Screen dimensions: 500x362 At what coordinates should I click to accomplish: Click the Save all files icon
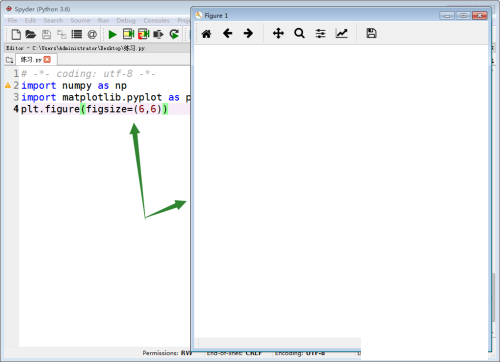61,34
